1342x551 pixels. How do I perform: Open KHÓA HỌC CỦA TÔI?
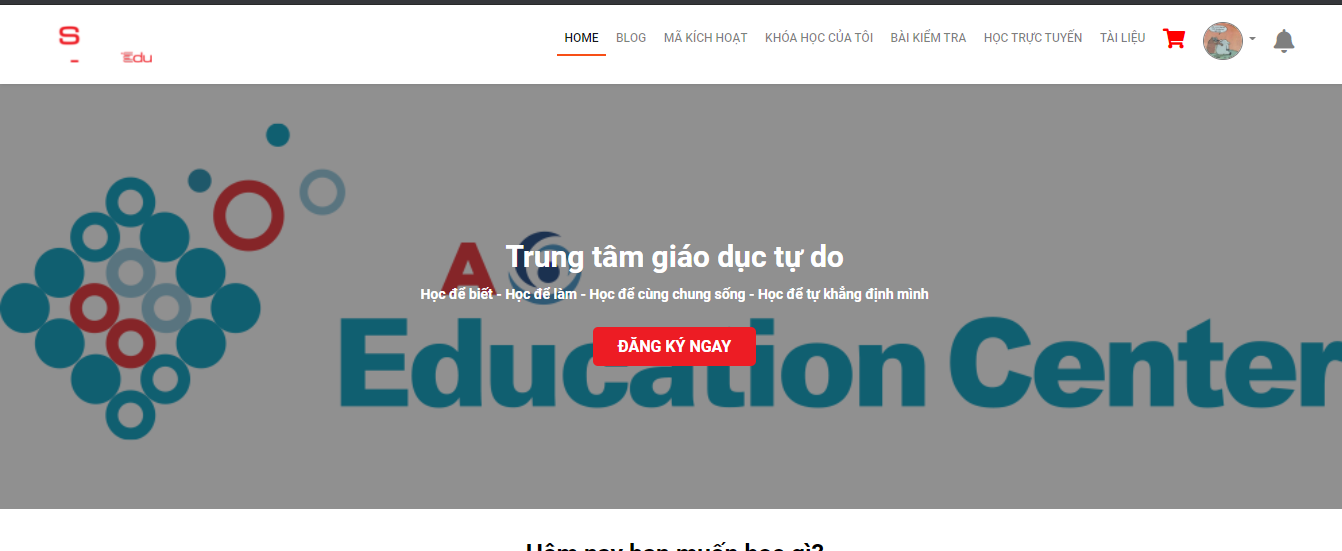819,38
